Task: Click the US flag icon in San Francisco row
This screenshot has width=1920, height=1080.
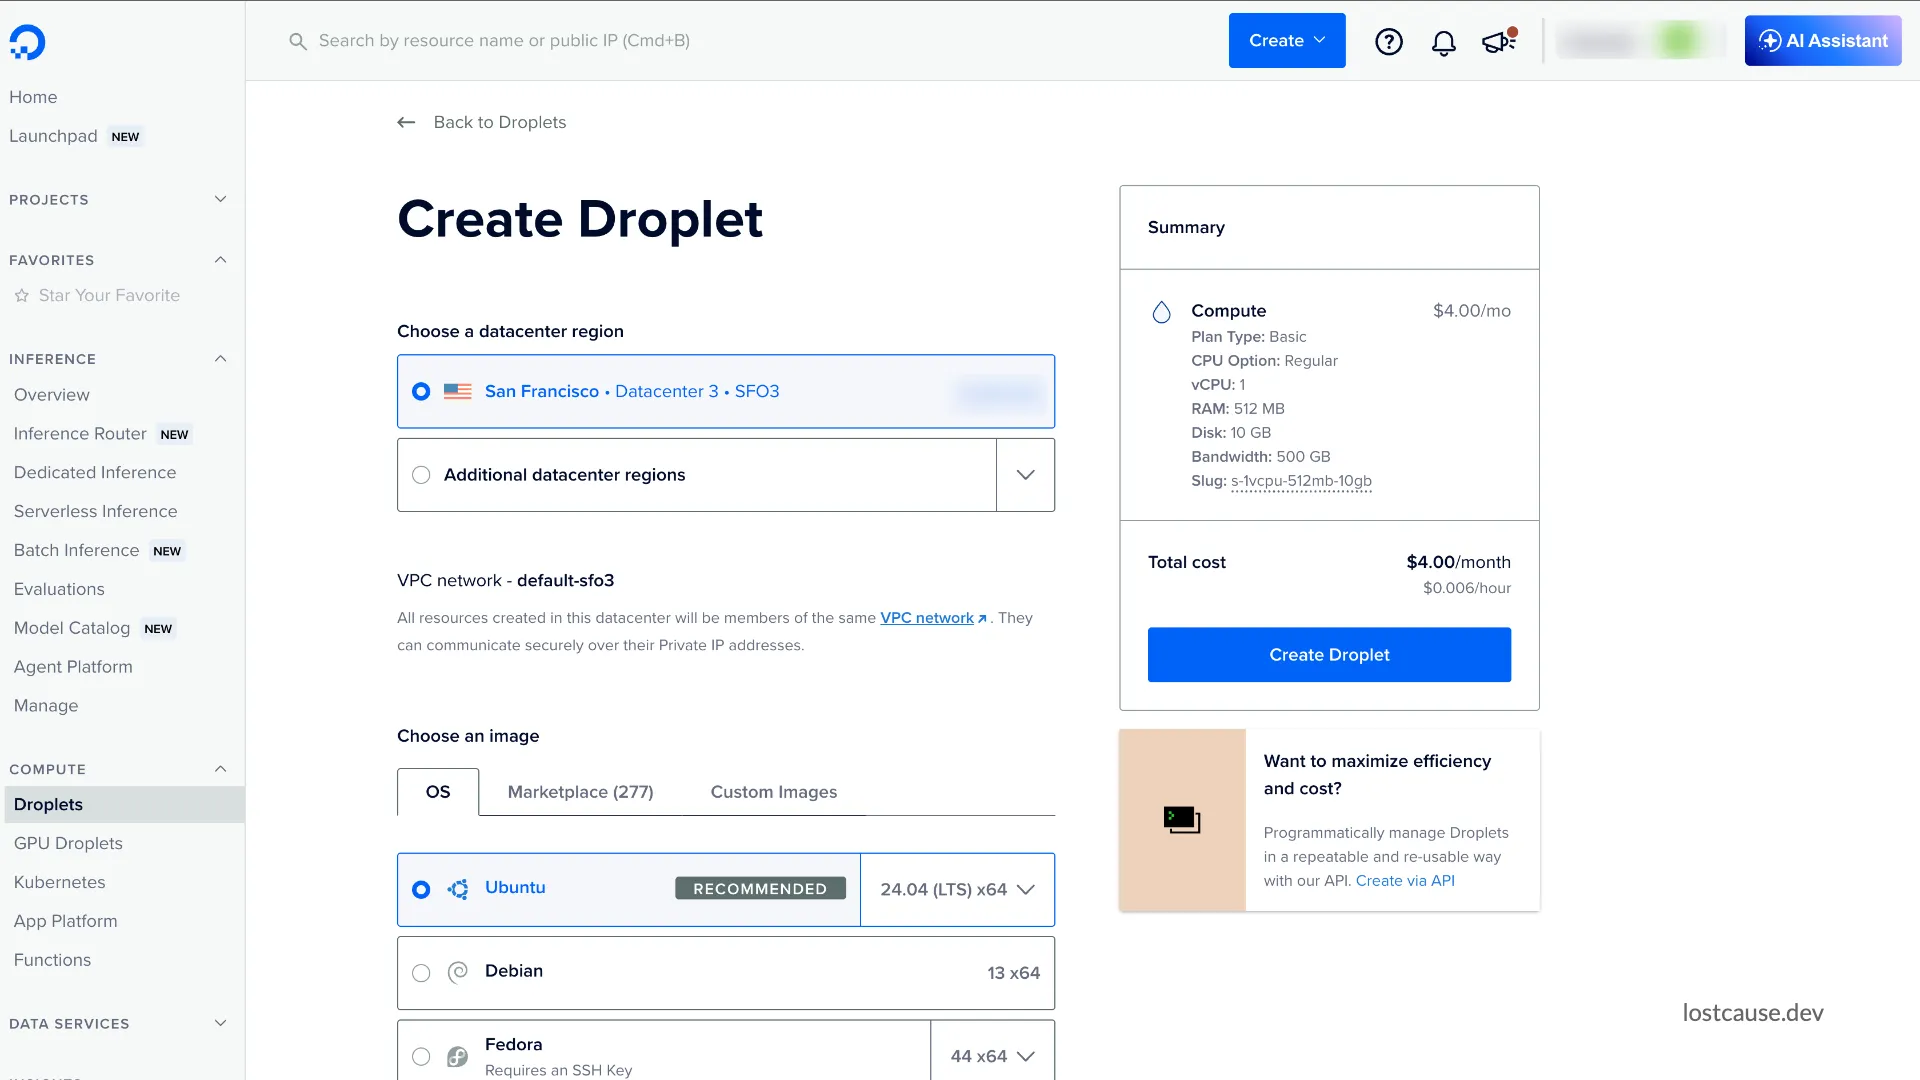Action: point(458,391)
